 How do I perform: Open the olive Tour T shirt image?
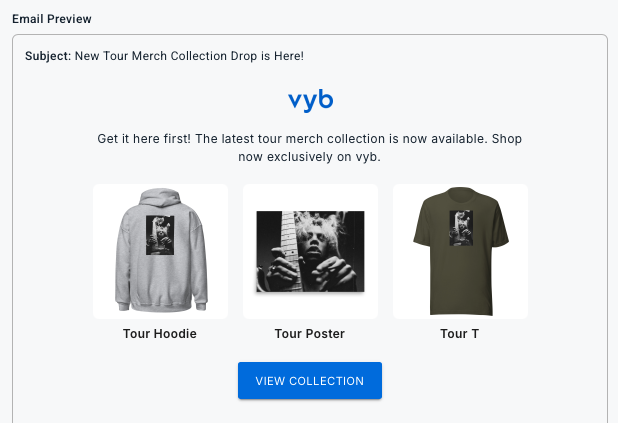(460, 251)
